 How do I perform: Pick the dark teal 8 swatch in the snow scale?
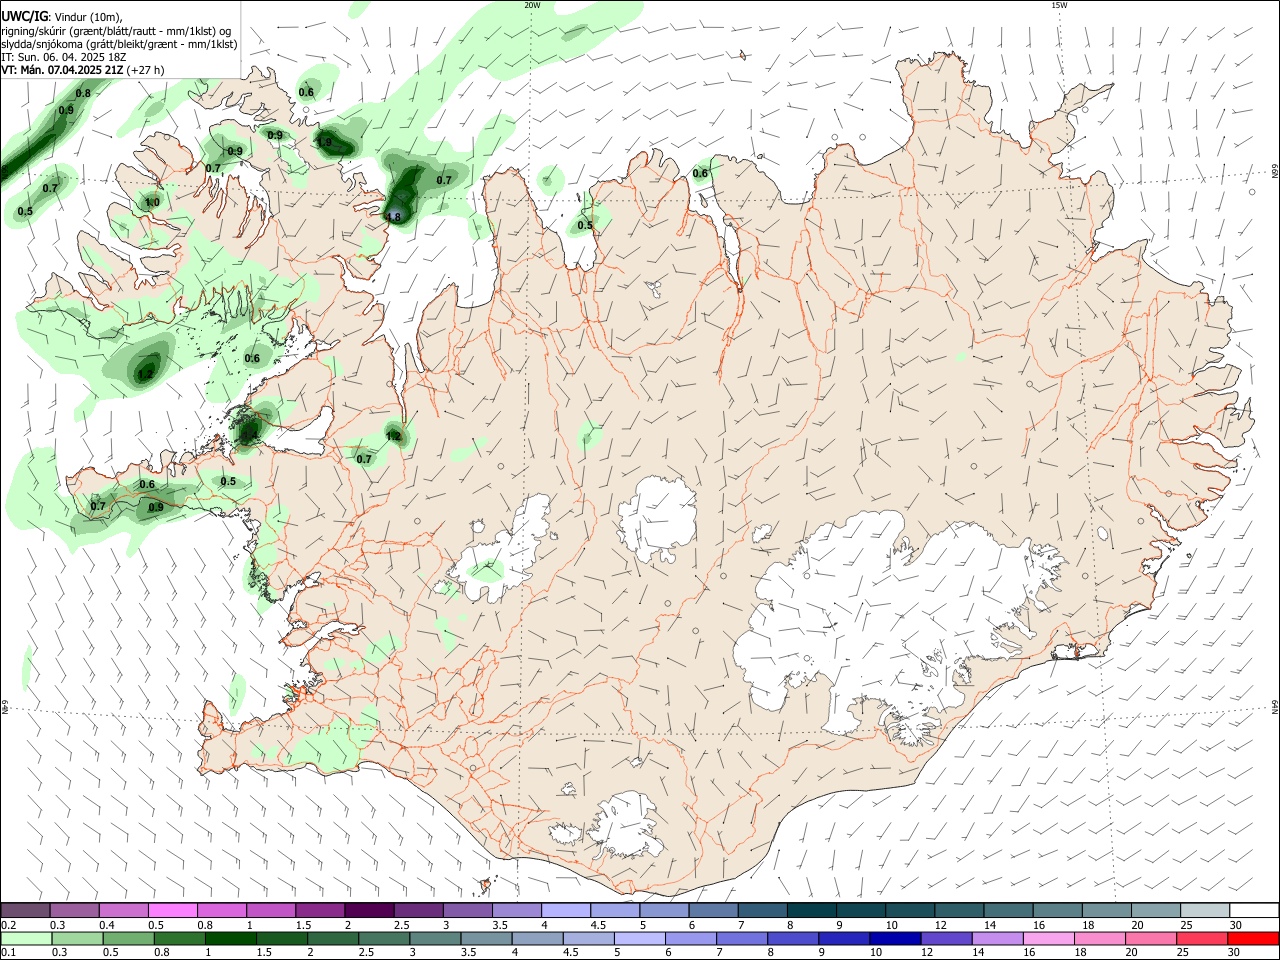tap(812, 911)
